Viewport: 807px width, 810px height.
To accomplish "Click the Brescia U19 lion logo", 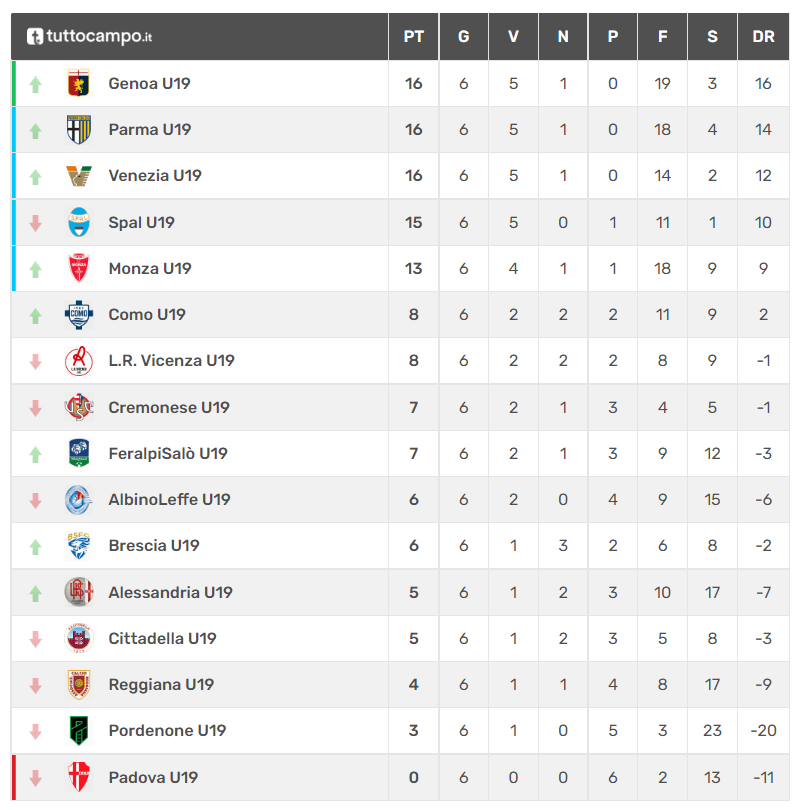I will tap(79, 546).
